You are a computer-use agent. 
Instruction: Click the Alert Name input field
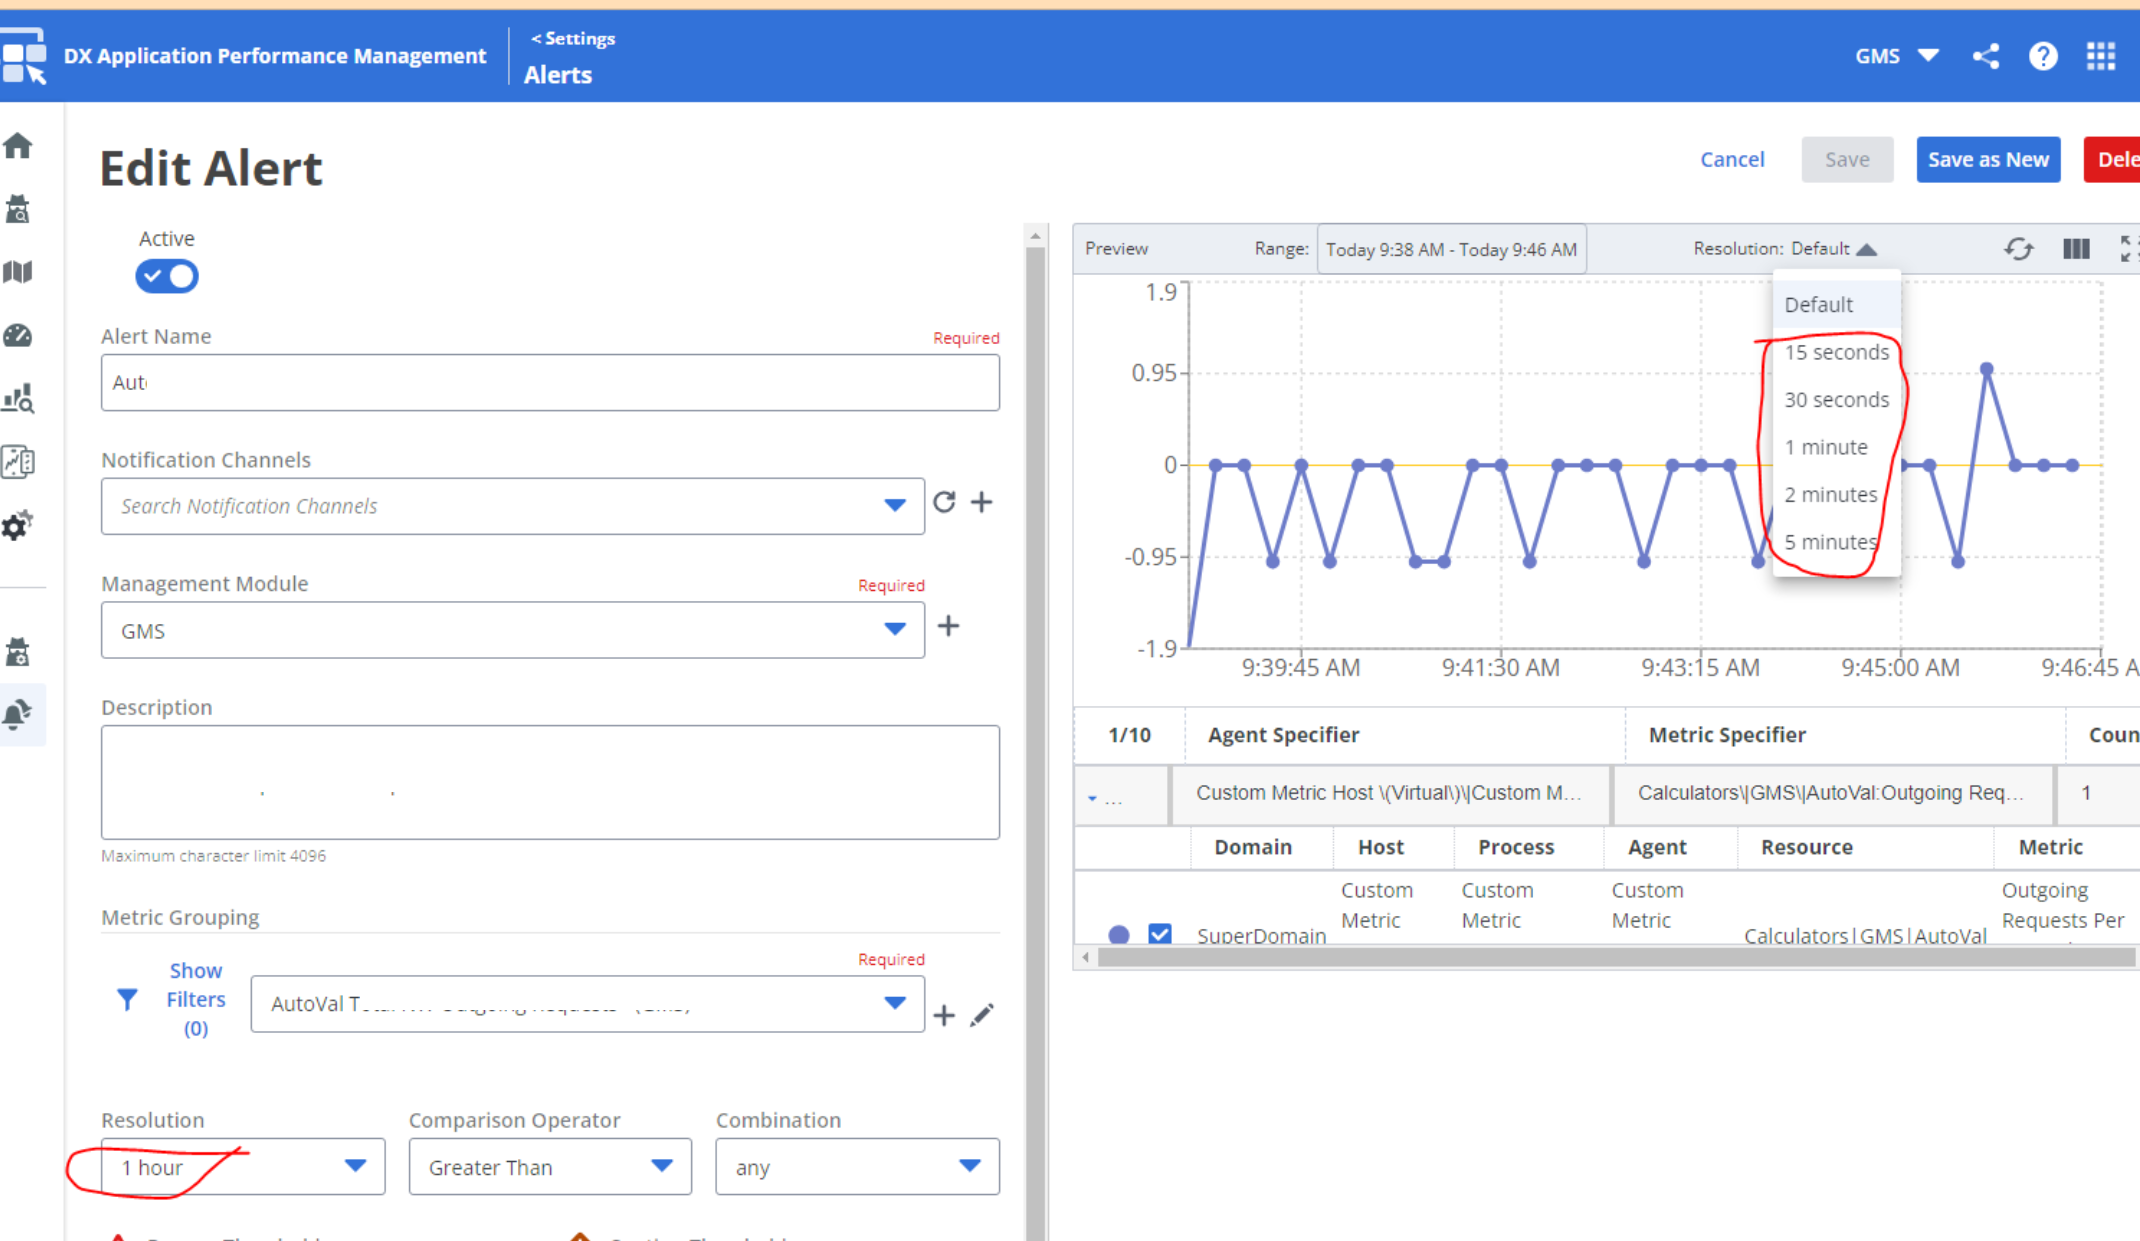tap(550, 382)
